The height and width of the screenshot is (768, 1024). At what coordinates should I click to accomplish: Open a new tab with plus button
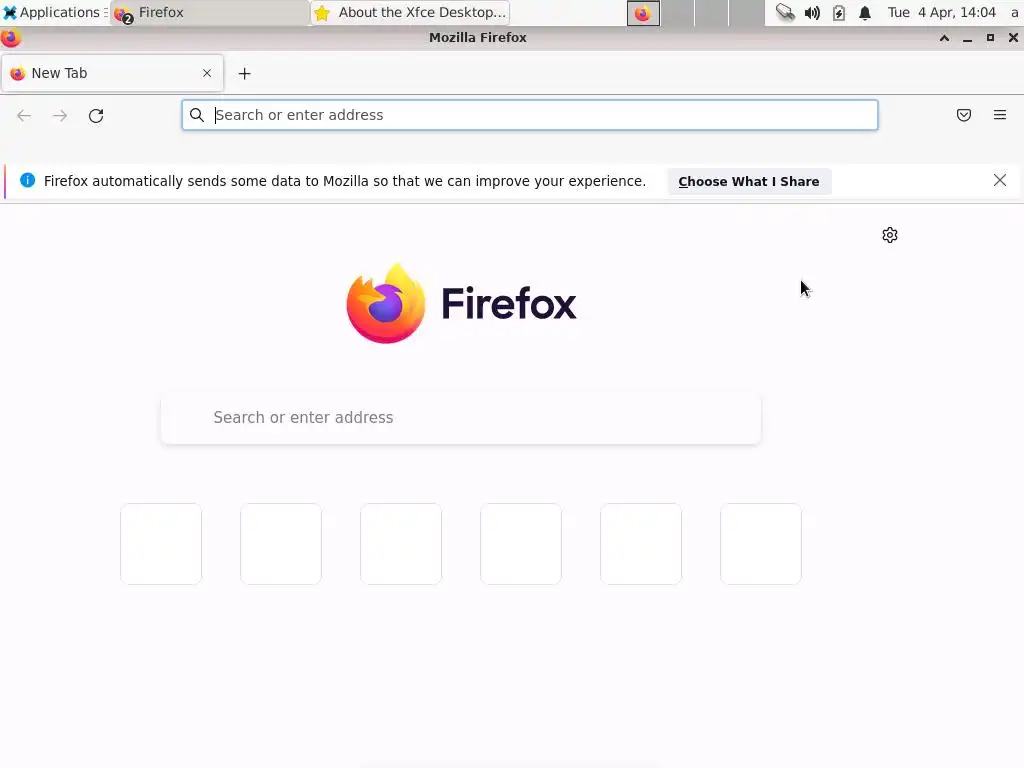[244, 74]
